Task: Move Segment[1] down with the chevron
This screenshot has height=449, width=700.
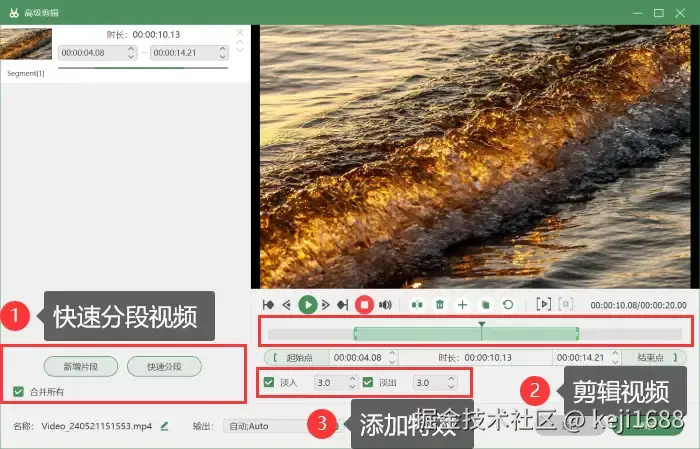Action: (x=240, y=50)
